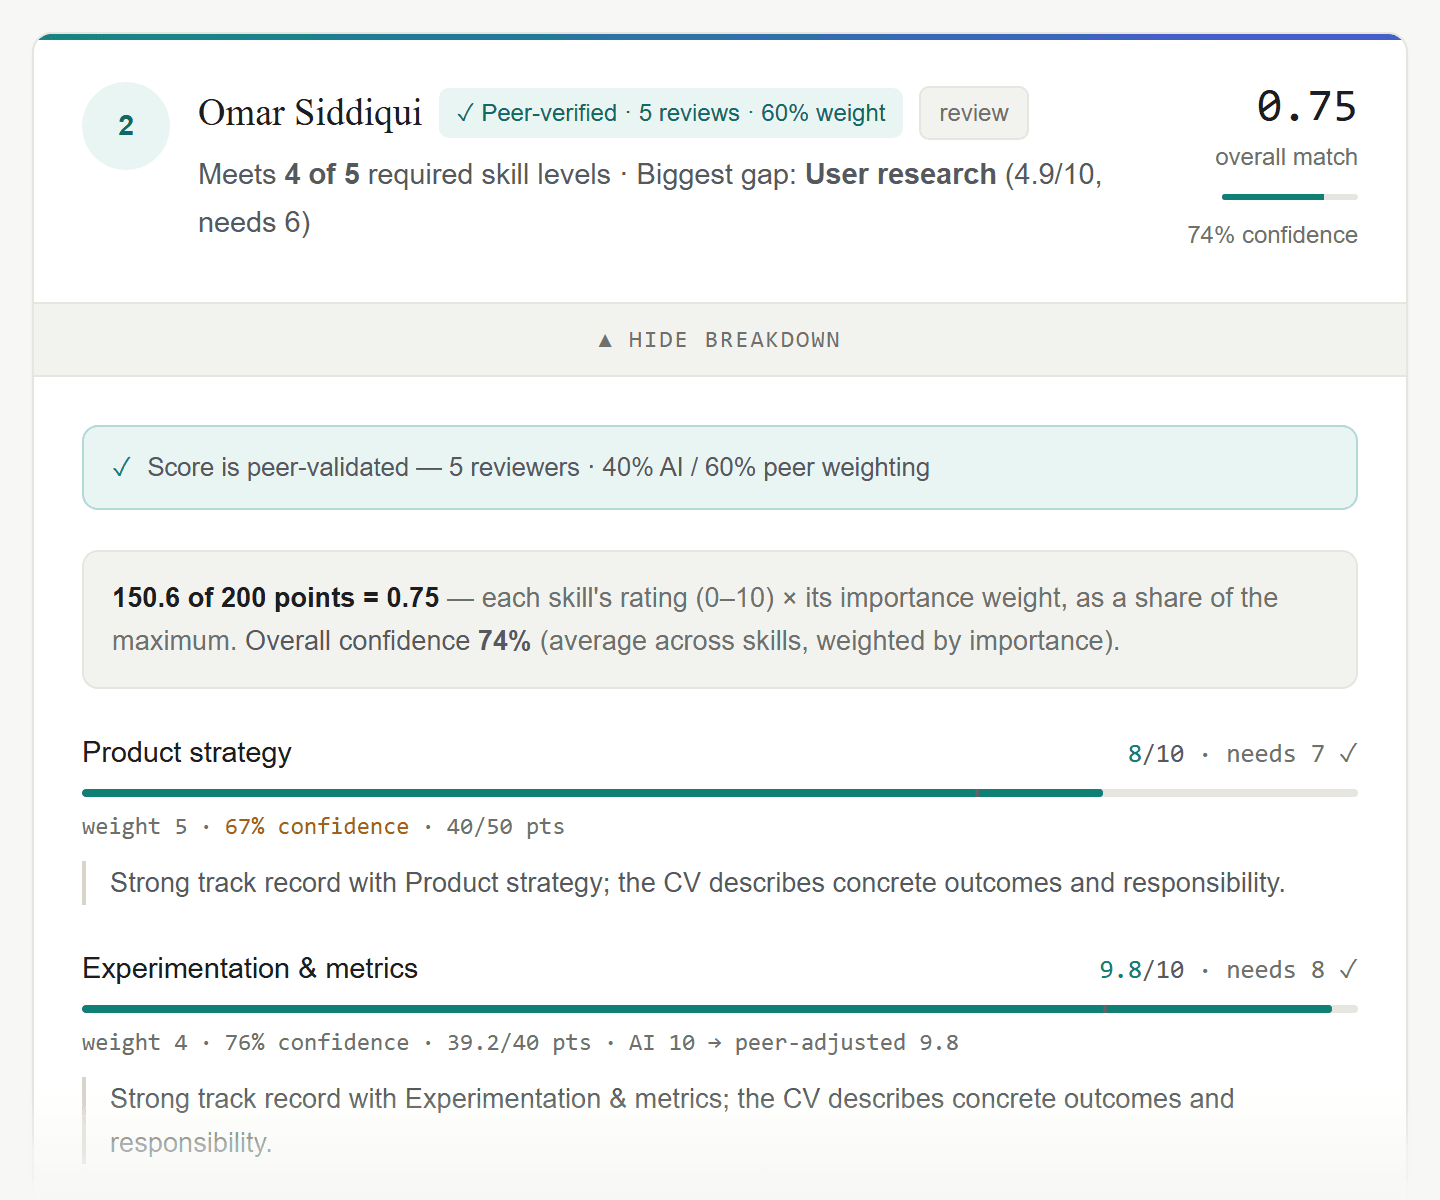Click the 76% confidence label
The image size is (1440, 1200).
tap(317, 1043)
